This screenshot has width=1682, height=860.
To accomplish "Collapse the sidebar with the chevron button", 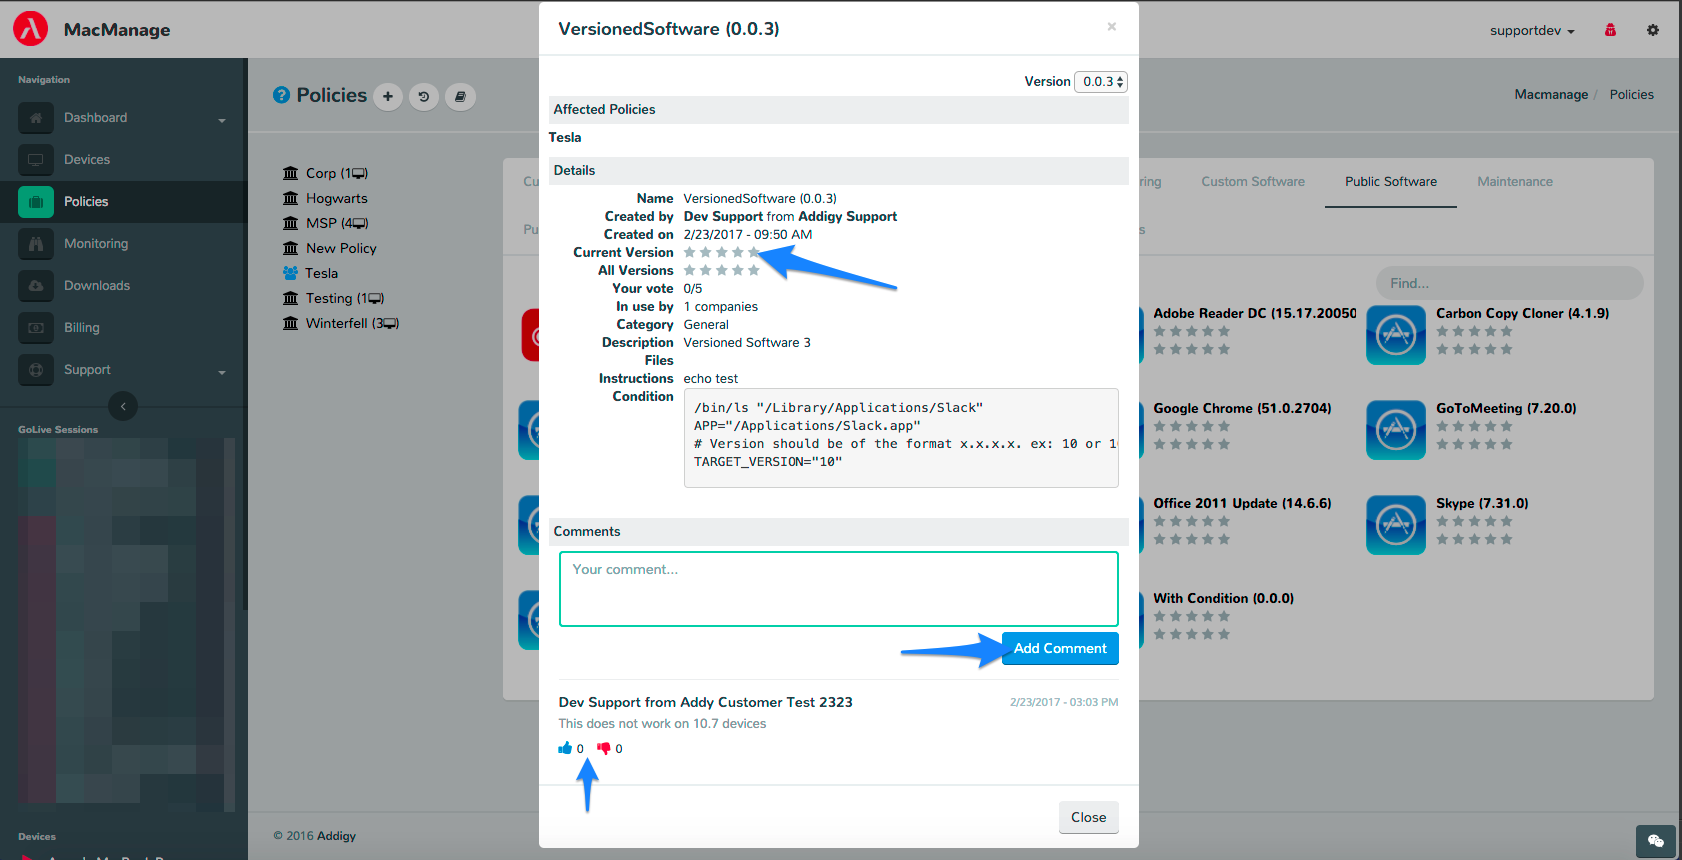I will pos(123,406).
